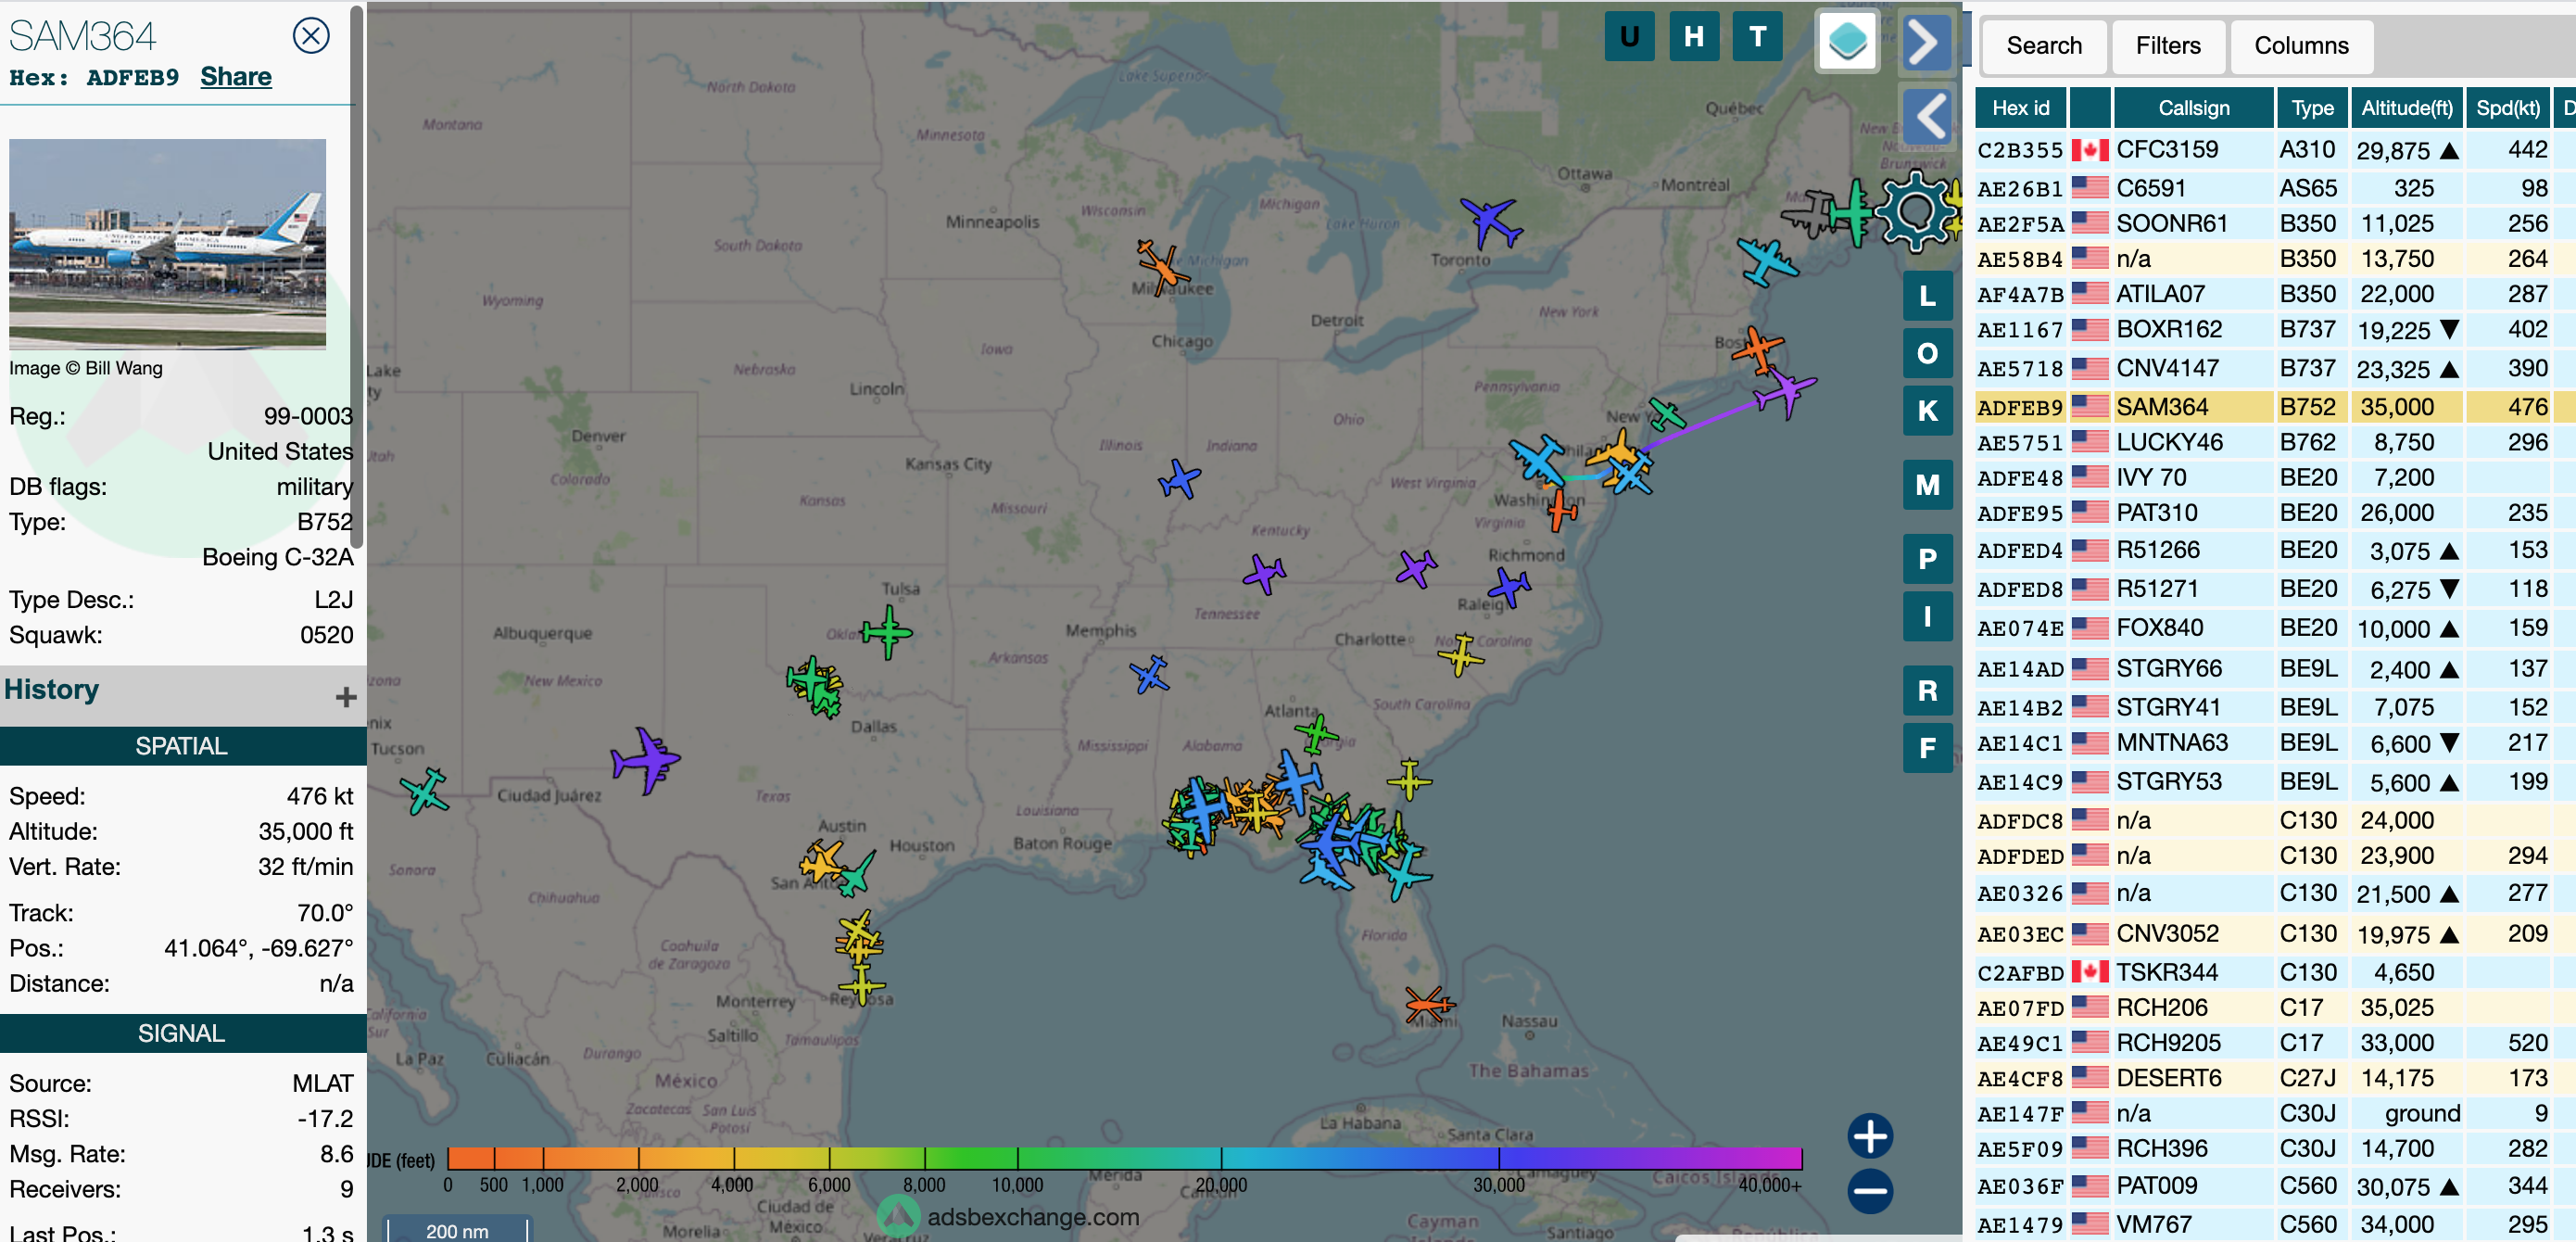Select the DESERT6 table row

[x=2275, y=1078]
